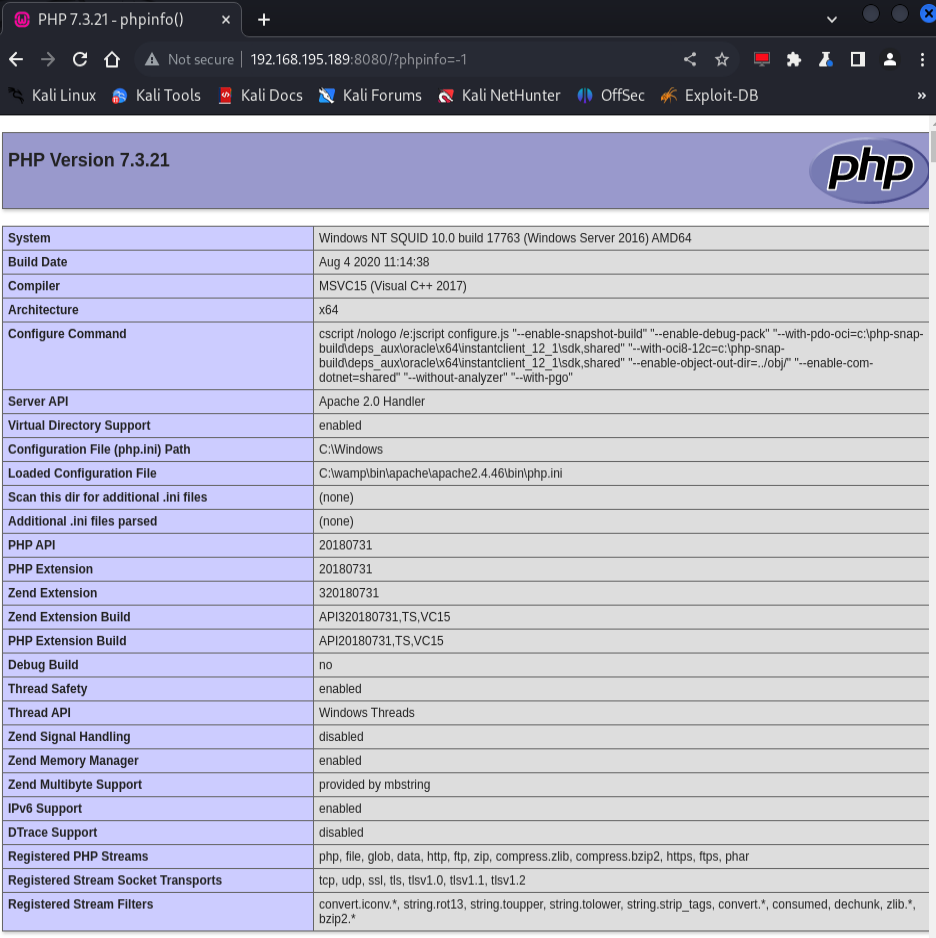The width and height of the screenshot is (936, 938).
Task: Open the OffSec bookmark
Action: pyautogui.click(x=610, y=96)
